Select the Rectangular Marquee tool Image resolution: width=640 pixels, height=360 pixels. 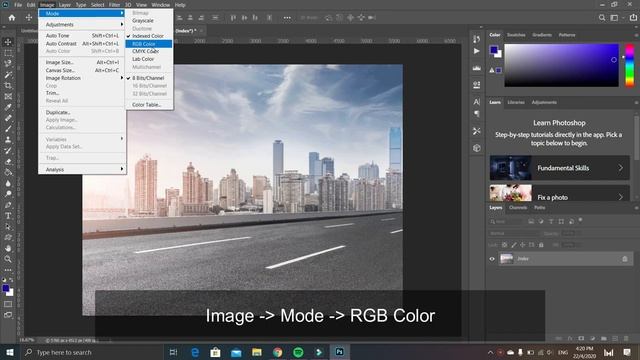(8, 53)
